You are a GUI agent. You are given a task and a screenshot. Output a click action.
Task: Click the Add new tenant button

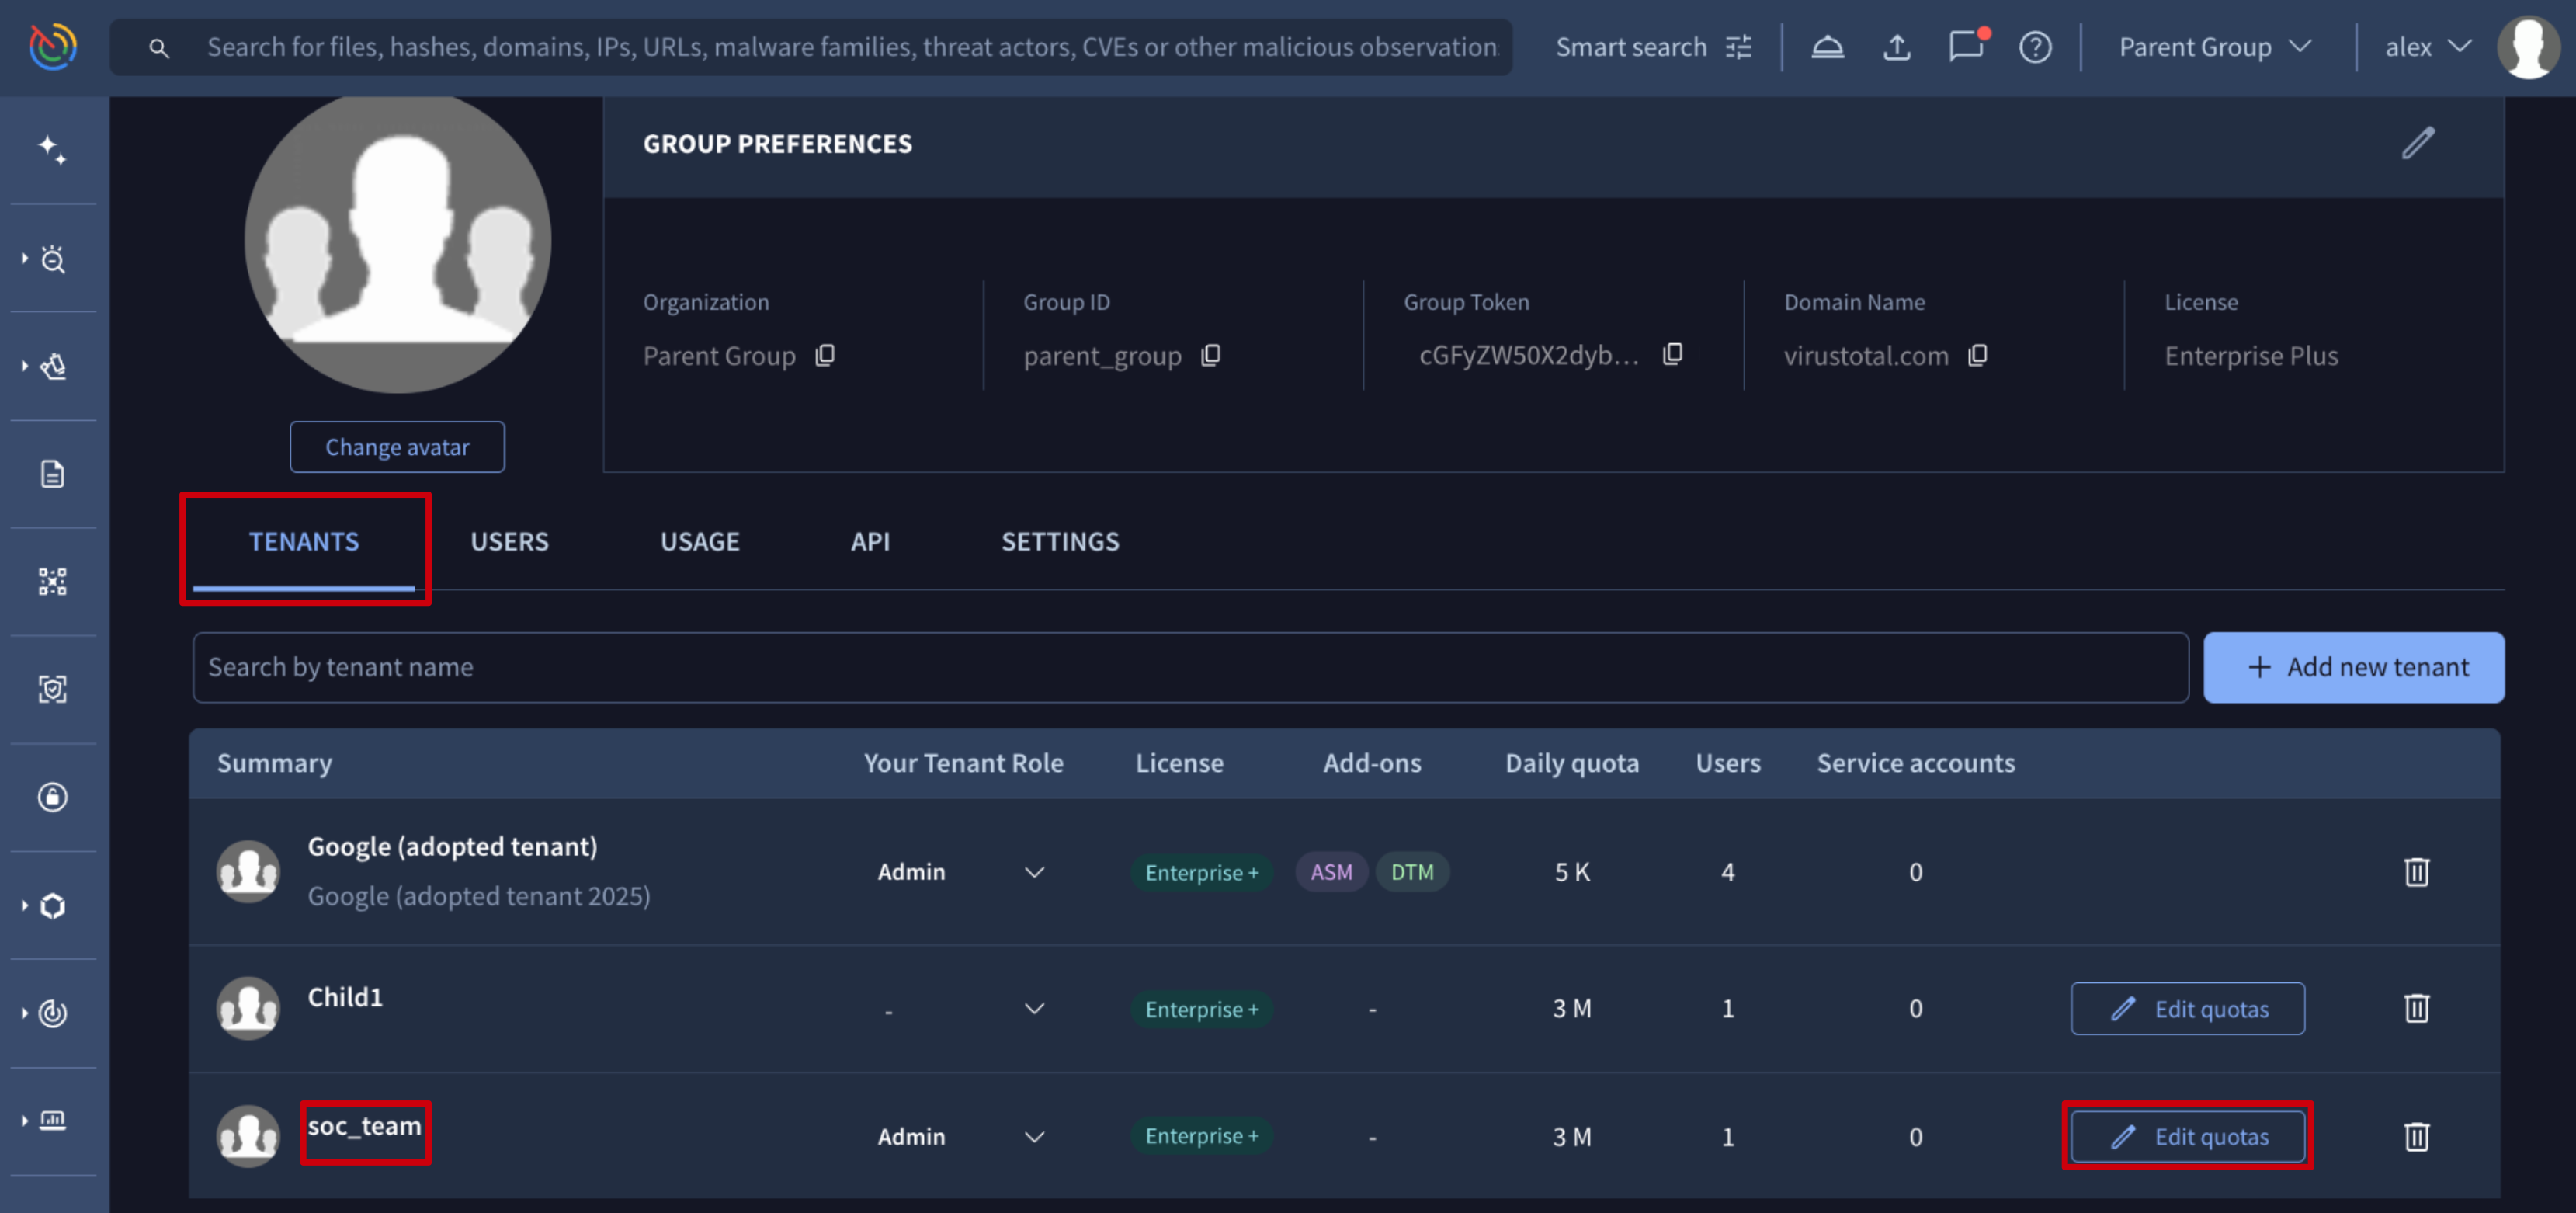2353,667
